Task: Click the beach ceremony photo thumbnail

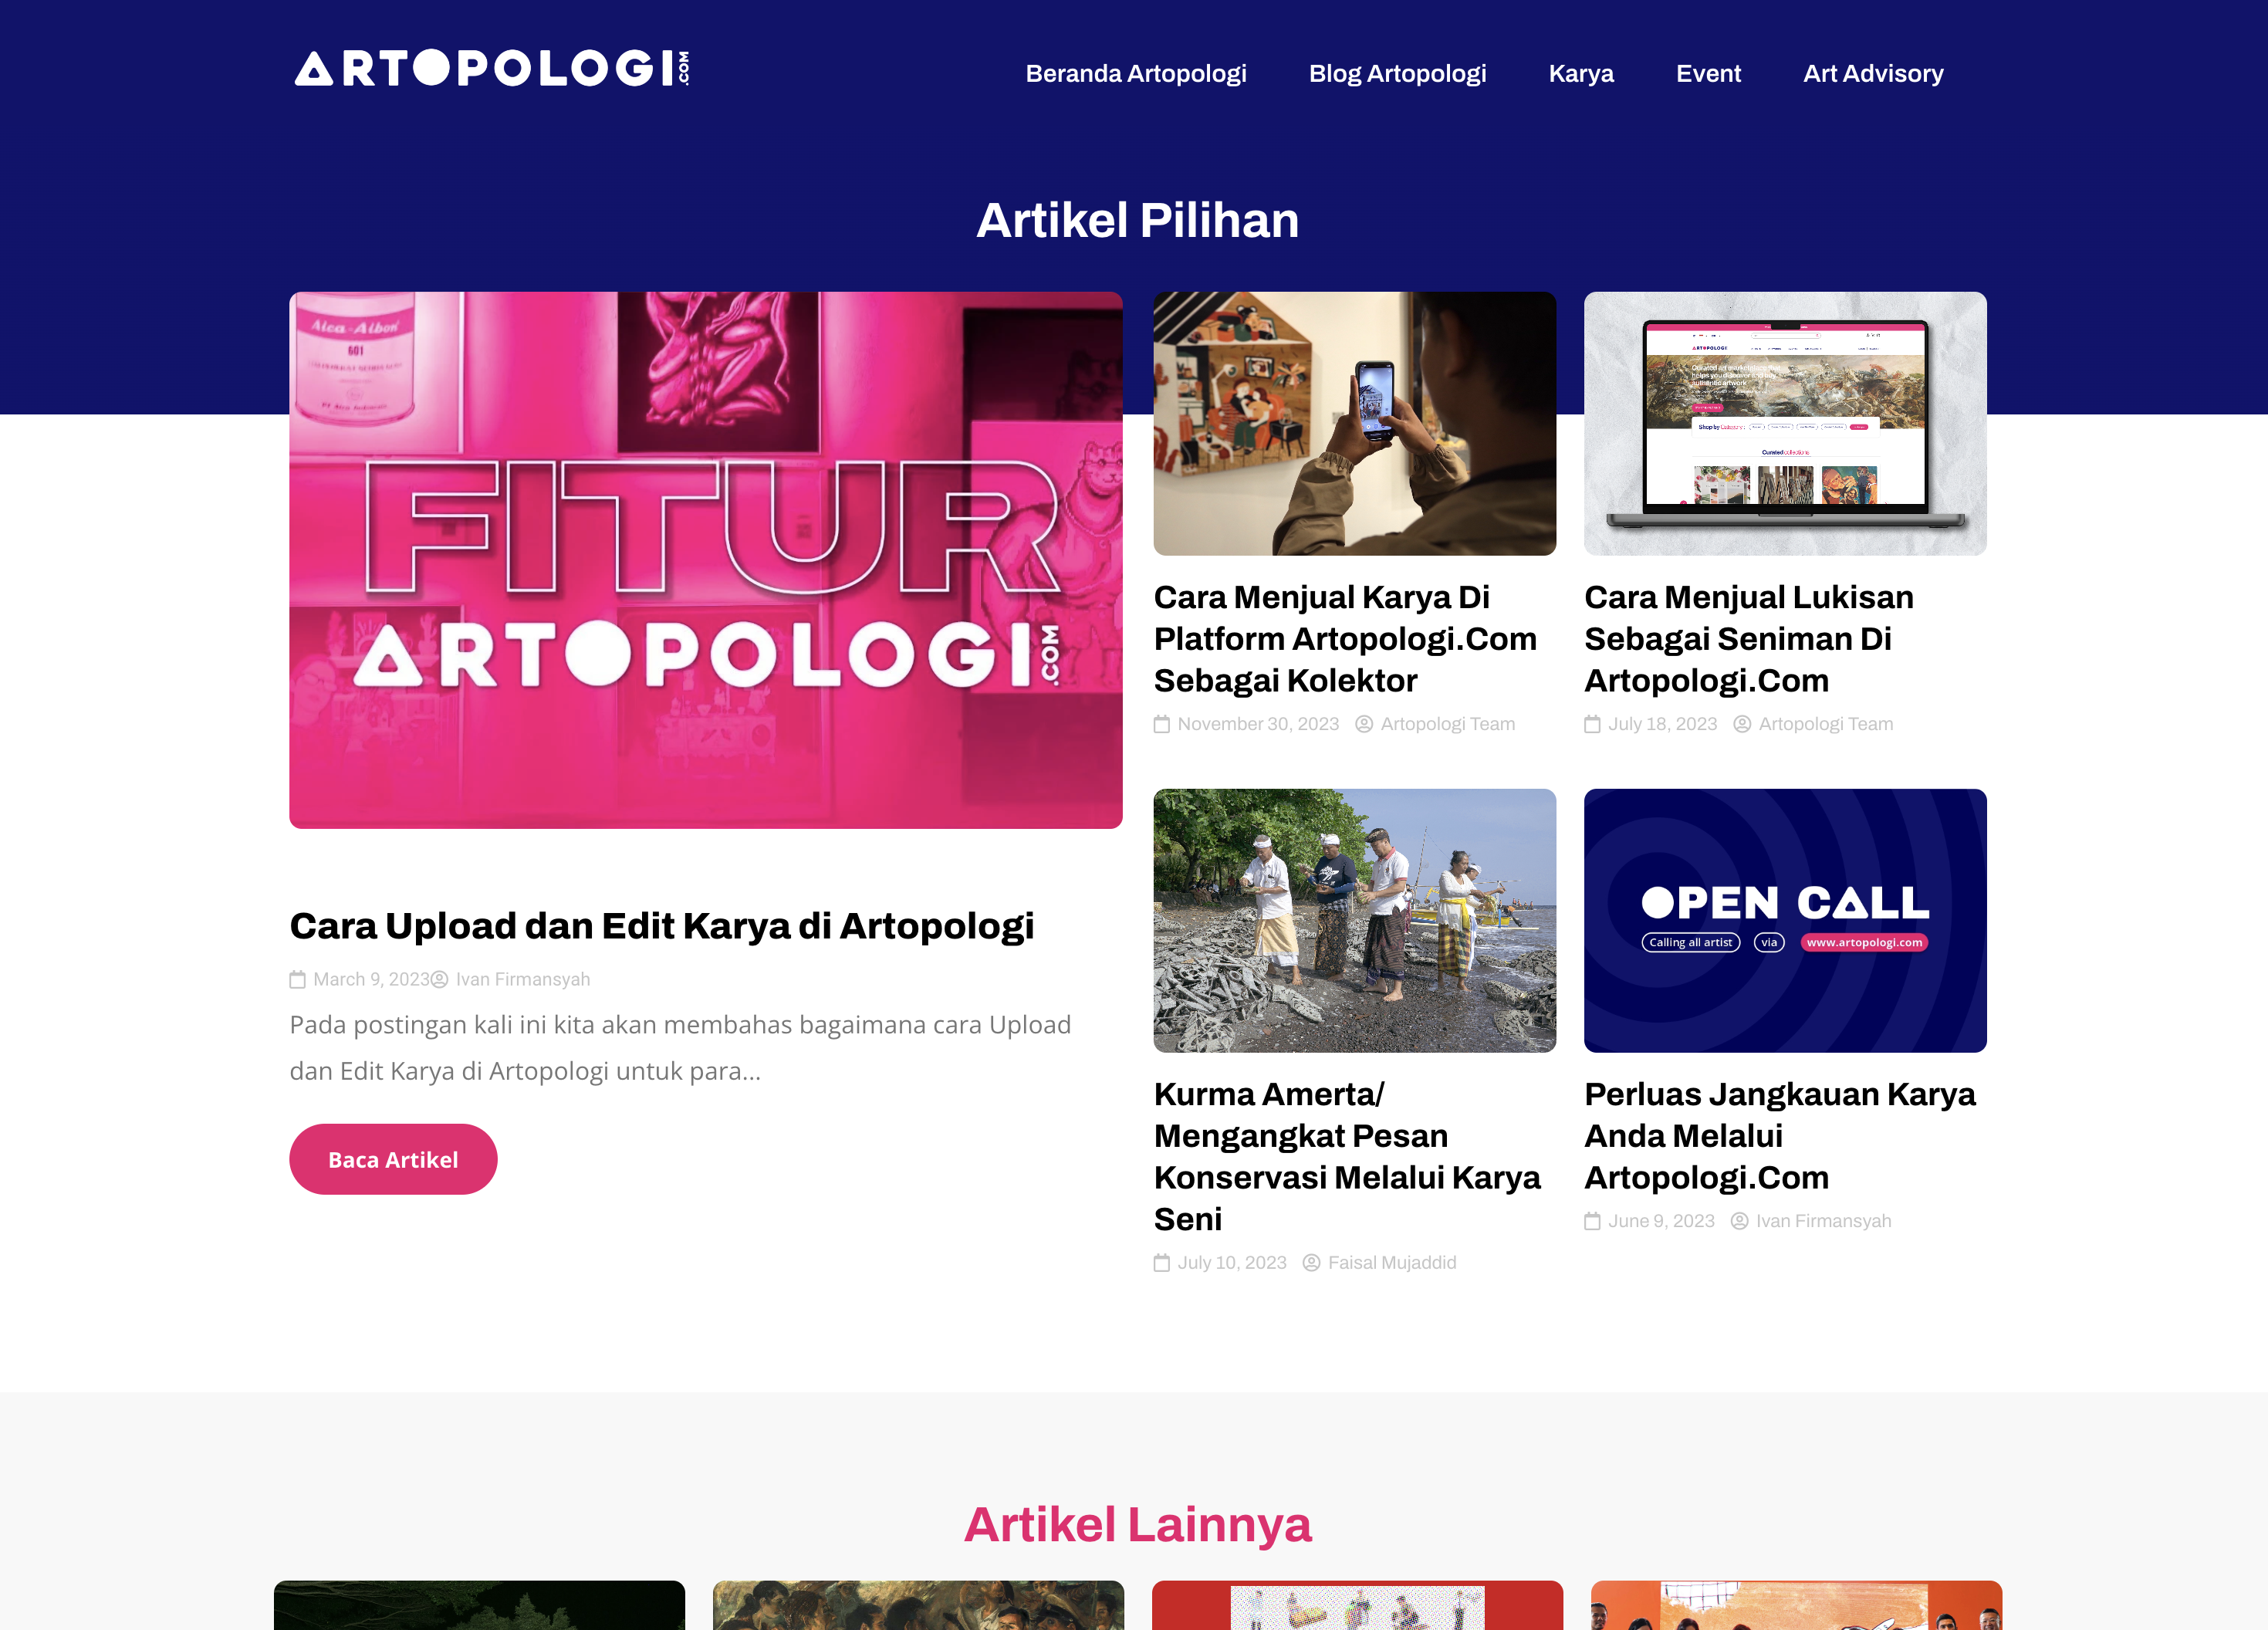Action: [1355, 921]
